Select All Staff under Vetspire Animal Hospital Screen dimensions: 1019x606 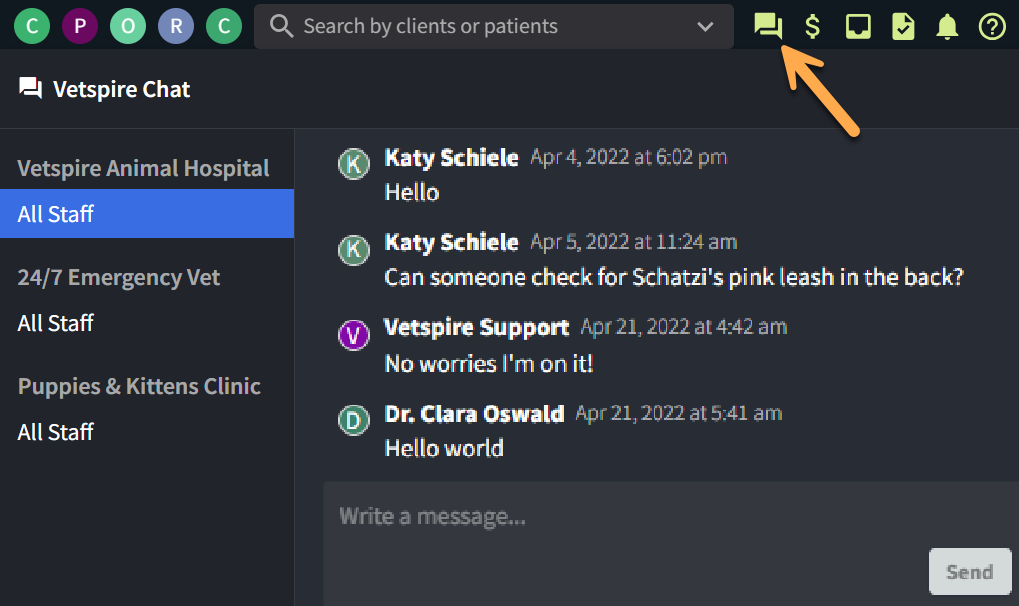pos(56,213)
